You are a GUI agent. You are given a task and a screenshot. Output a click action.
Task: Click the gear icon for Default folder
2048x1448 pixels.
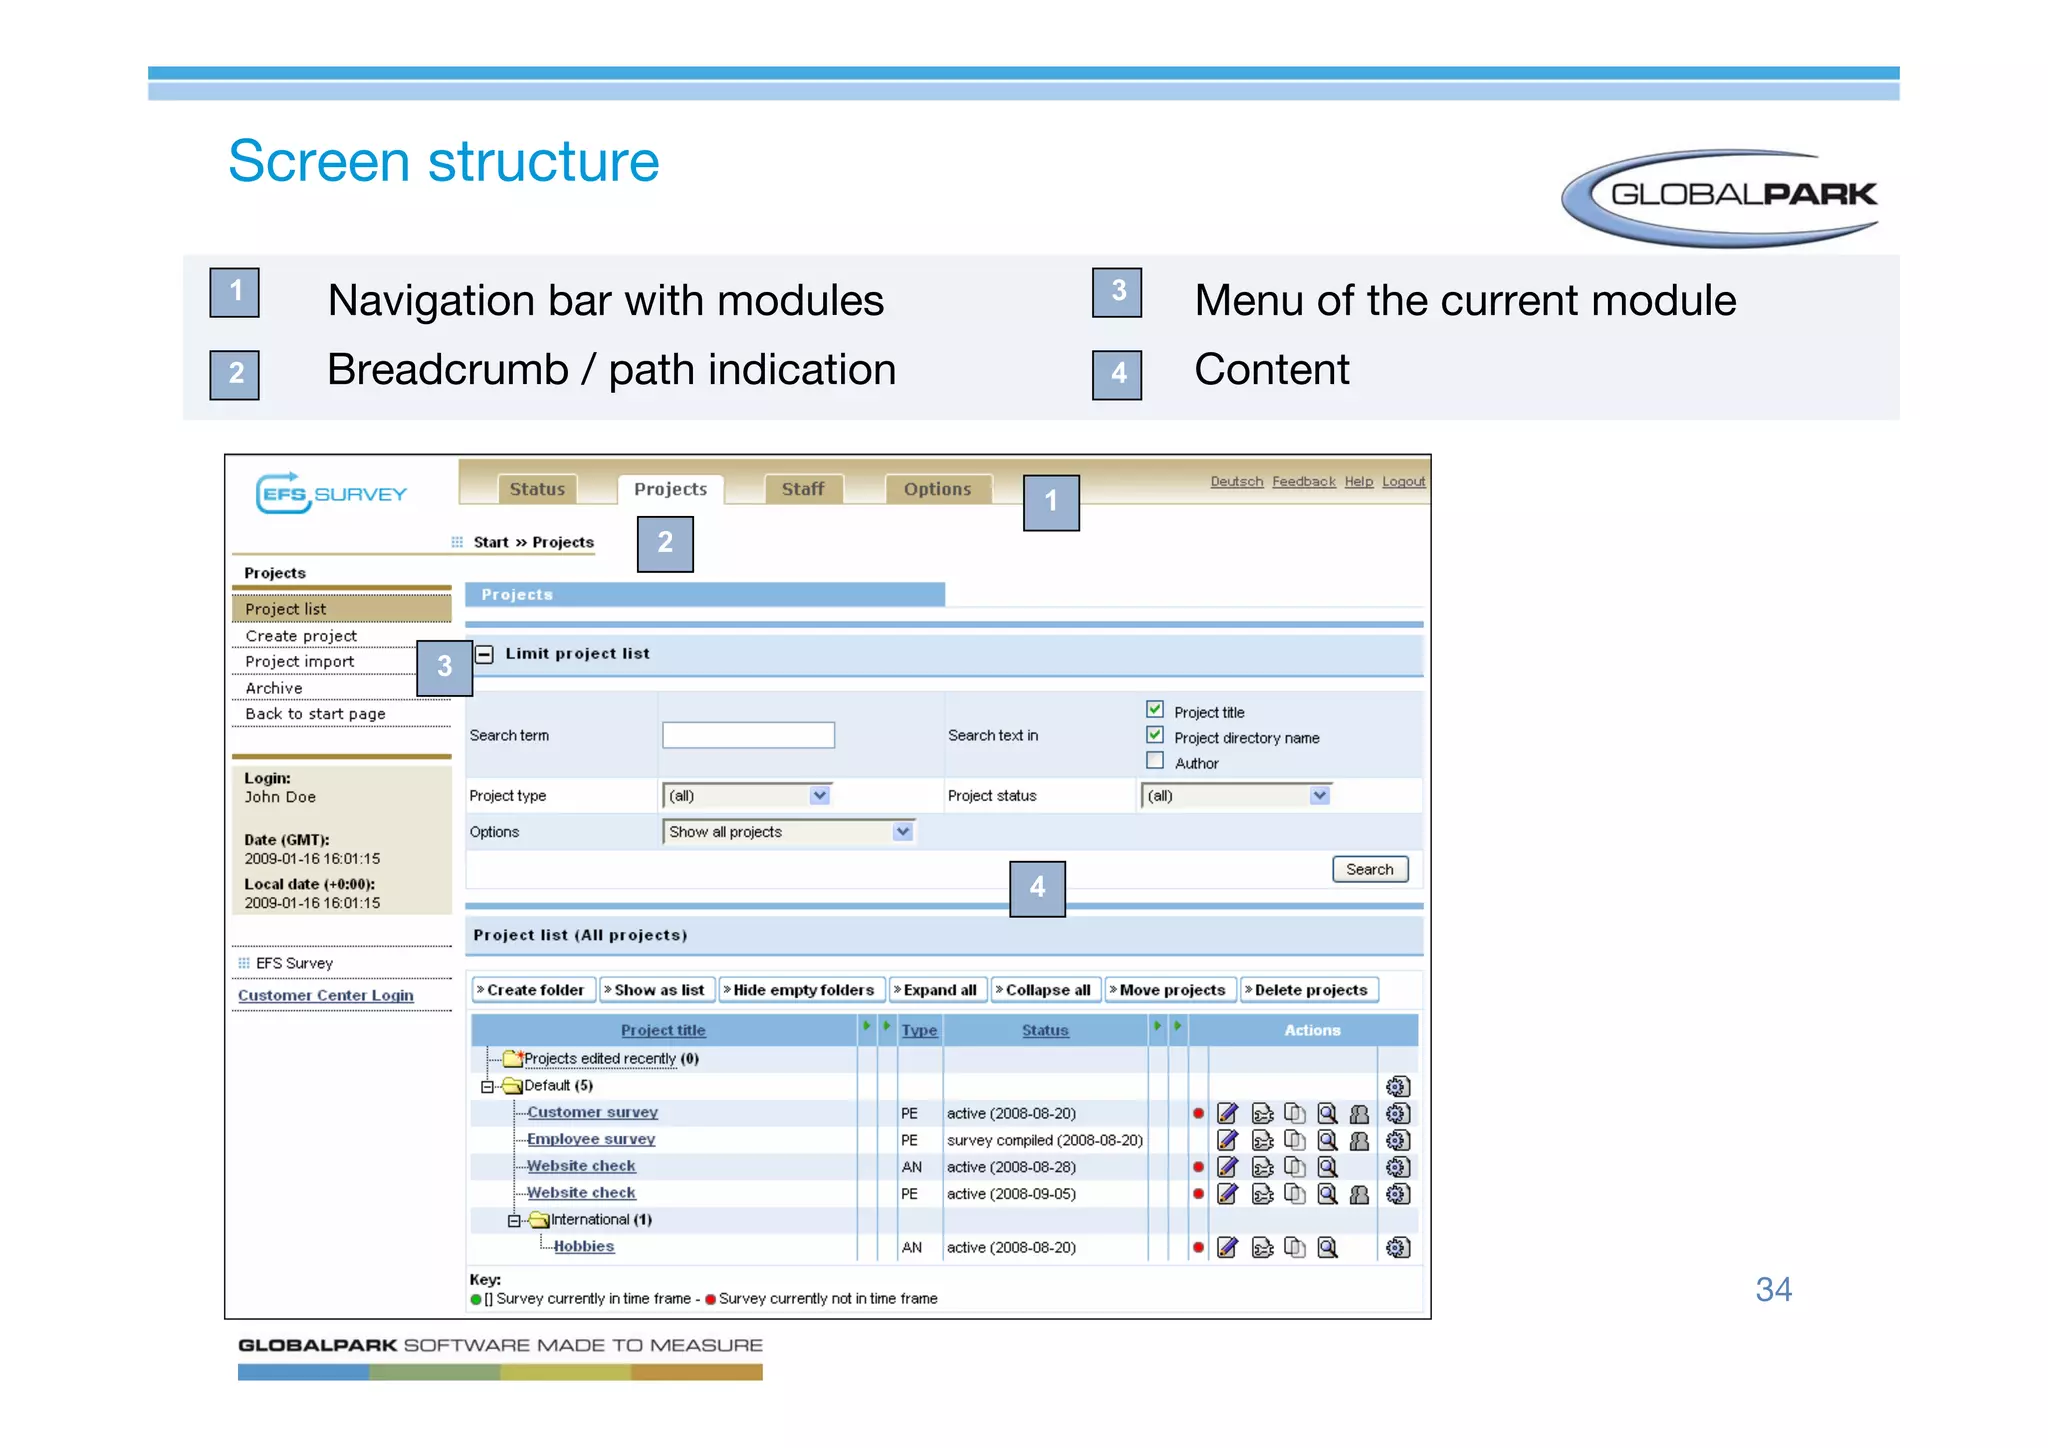tap(1397, 1086)
